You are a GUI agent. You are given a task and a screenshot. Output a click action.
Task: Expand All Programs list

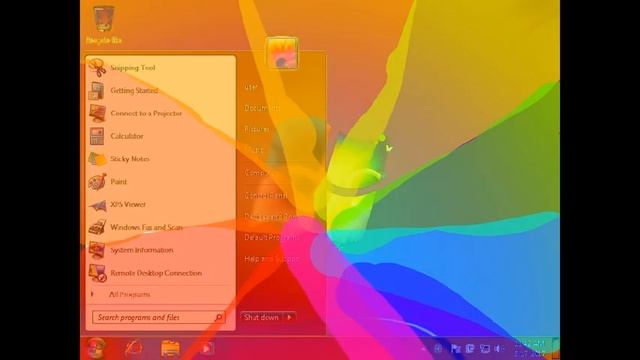click(129, 294)
